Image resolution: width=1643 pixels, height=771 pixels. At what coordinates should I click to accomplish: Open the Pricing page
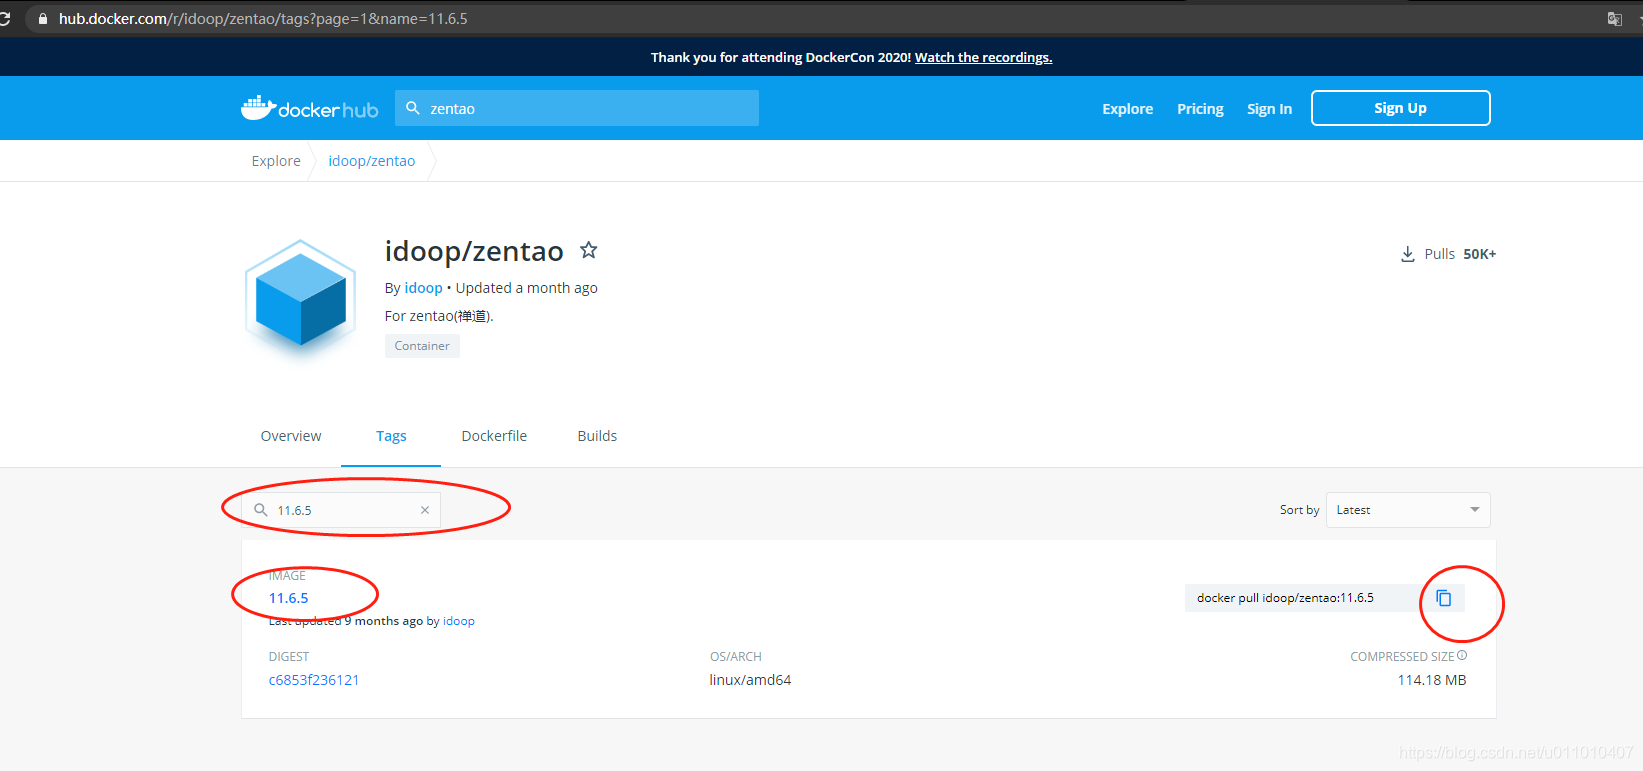pyautogui.click(x=1200, y=109)
